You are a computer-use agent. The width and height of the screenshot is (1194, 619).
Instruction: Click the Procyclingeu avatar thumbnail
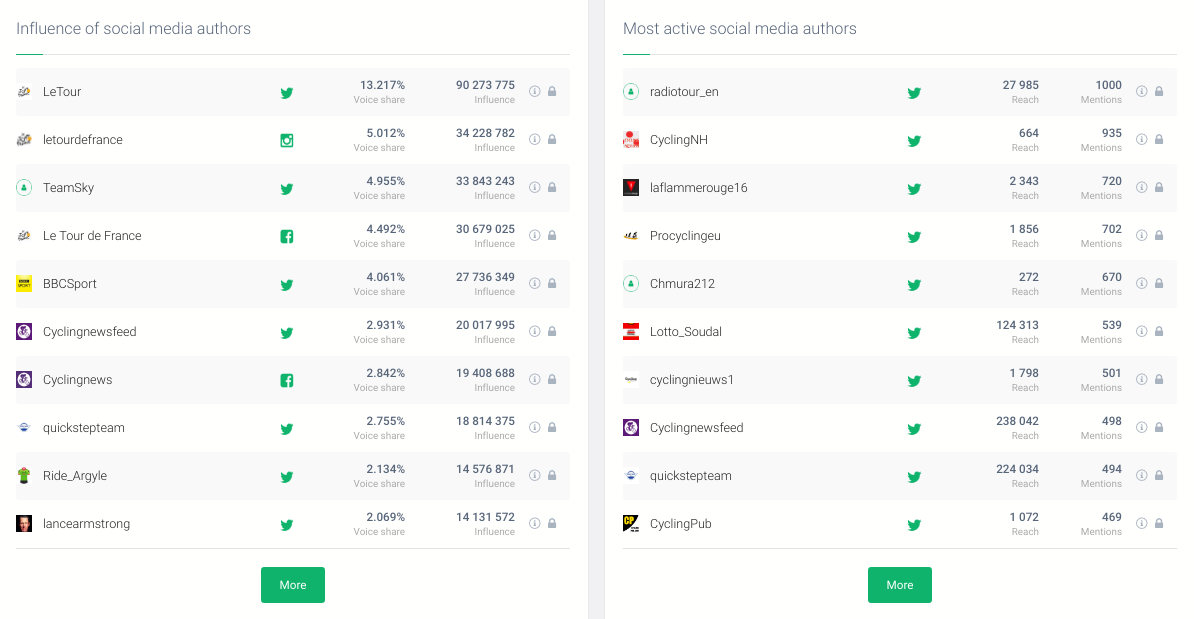click(x=631, y=236)
